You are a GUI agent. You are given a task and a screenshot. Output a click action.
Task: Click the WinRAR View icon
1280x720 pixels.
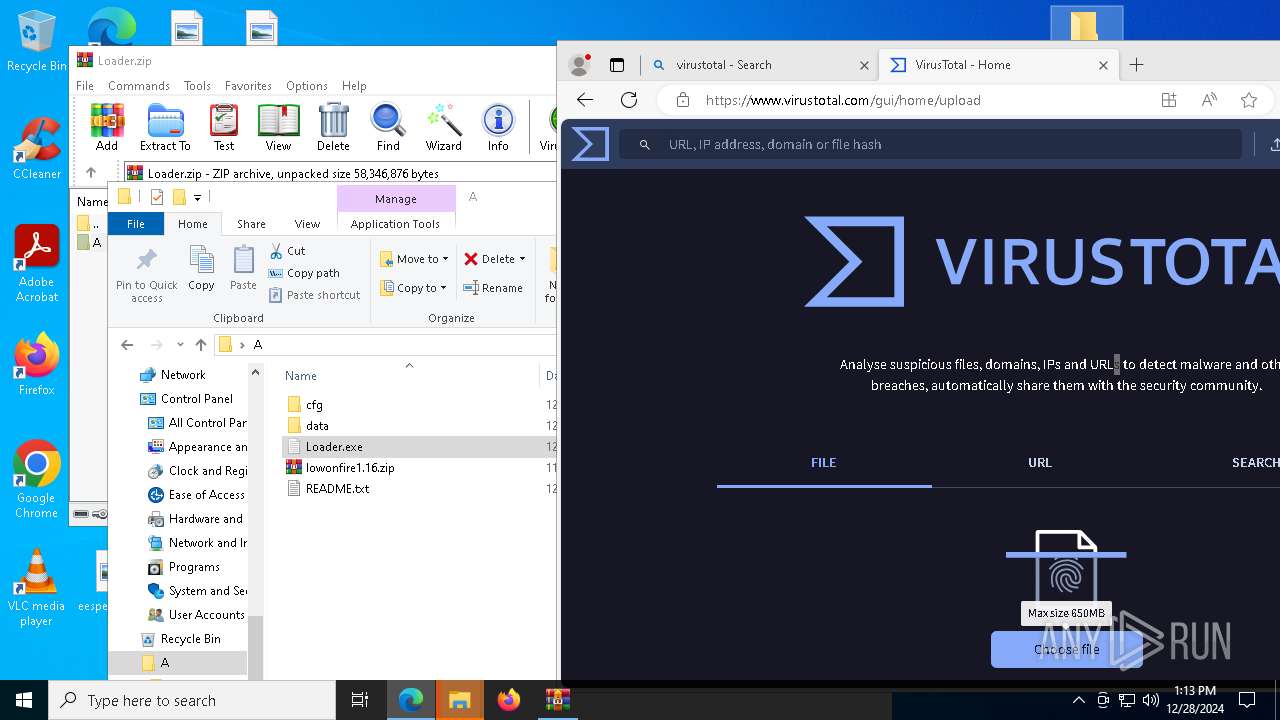click(x=278, y=127)
